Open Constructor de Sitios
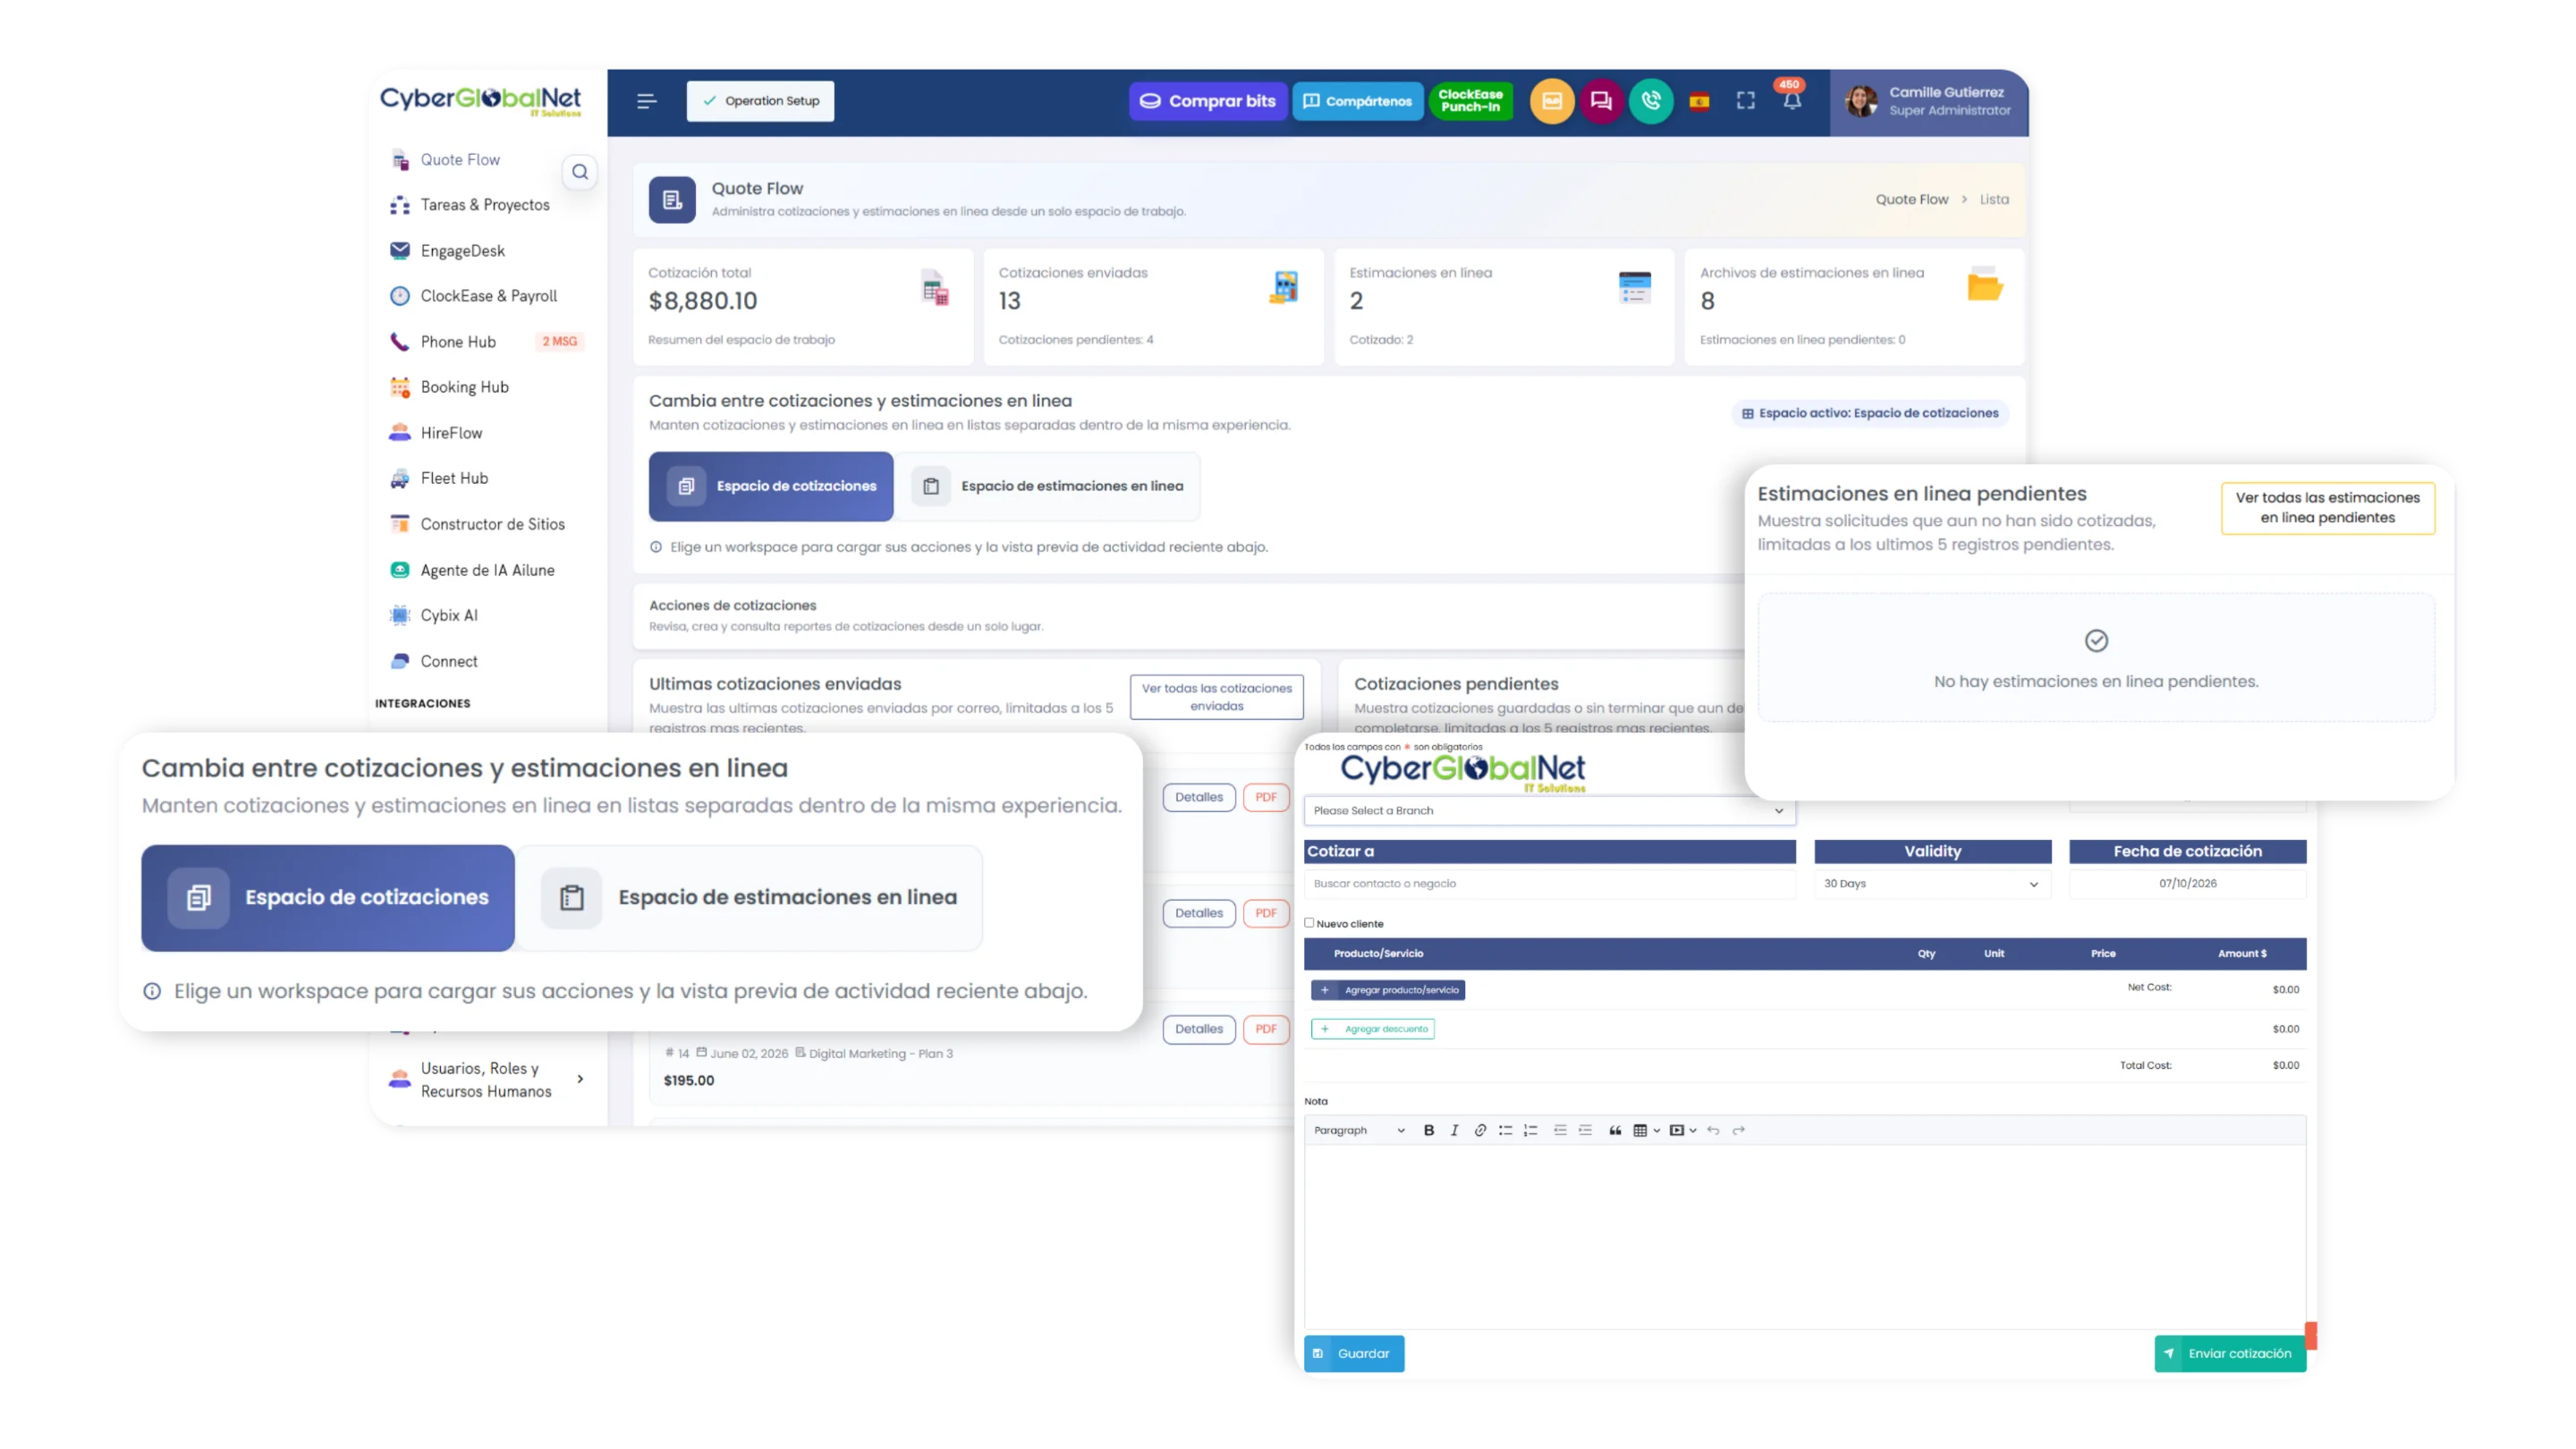 pos(492,524)
